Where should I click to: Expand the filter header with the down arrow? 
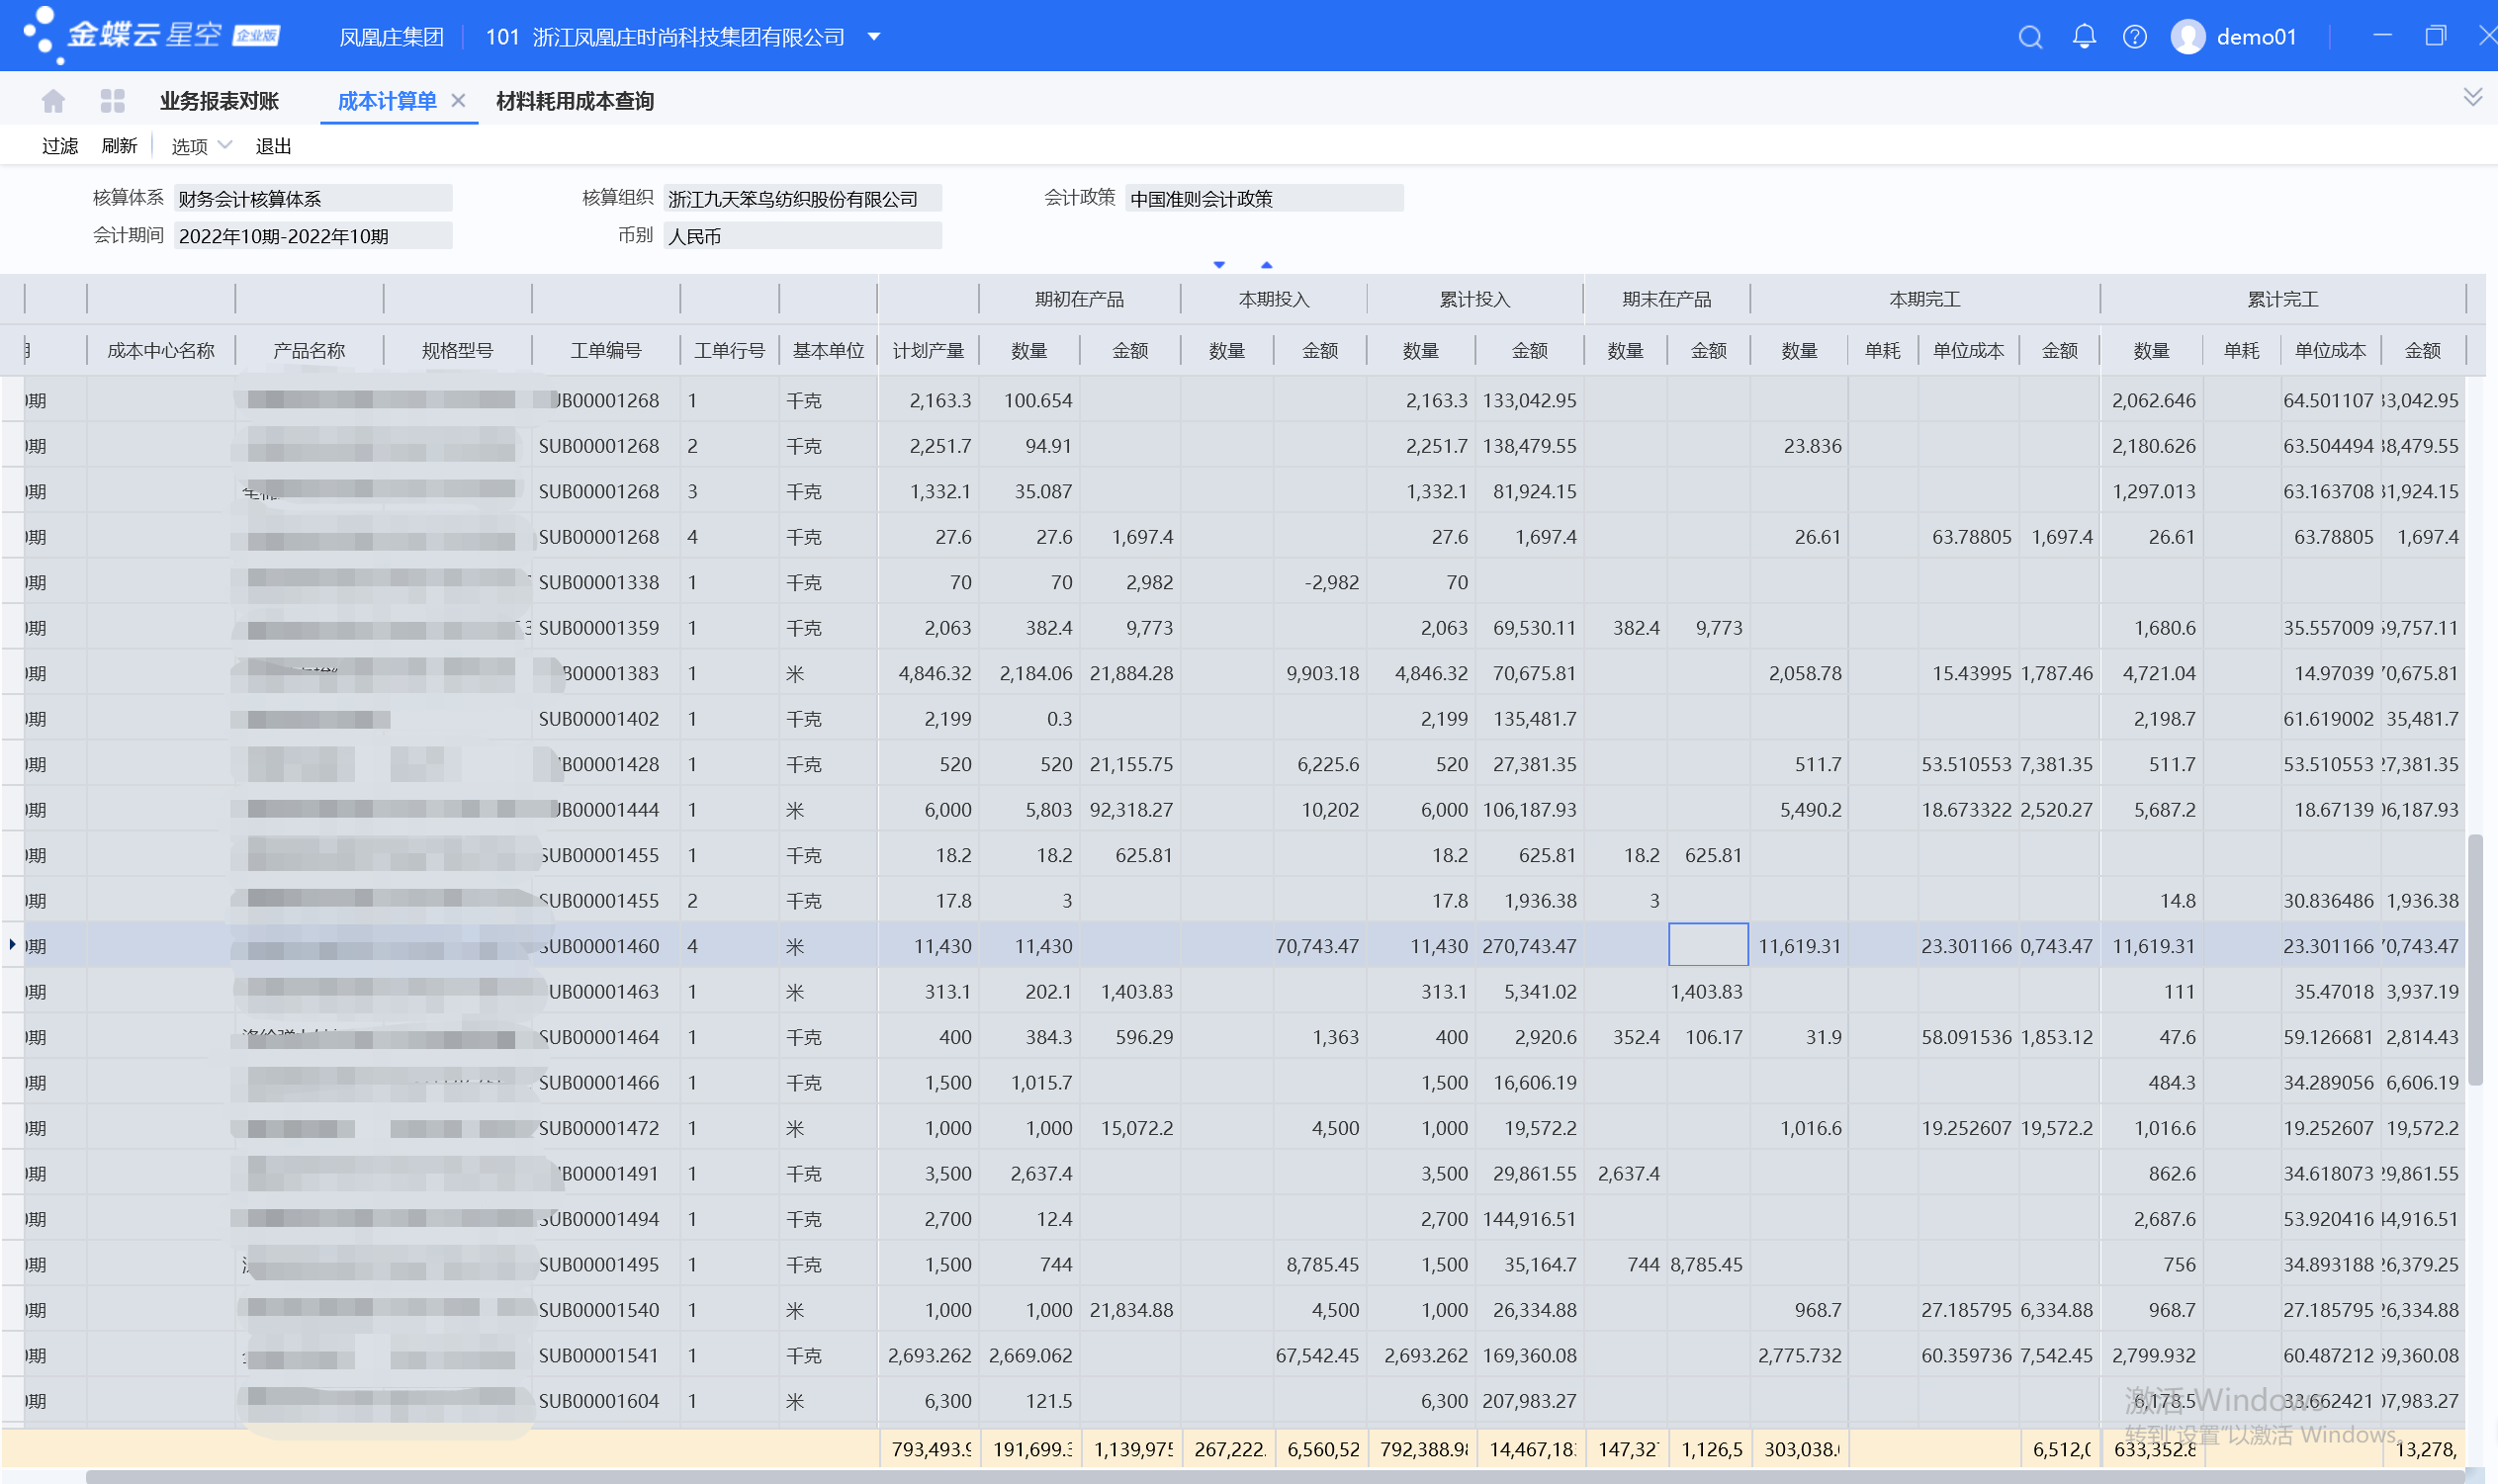1218,265
